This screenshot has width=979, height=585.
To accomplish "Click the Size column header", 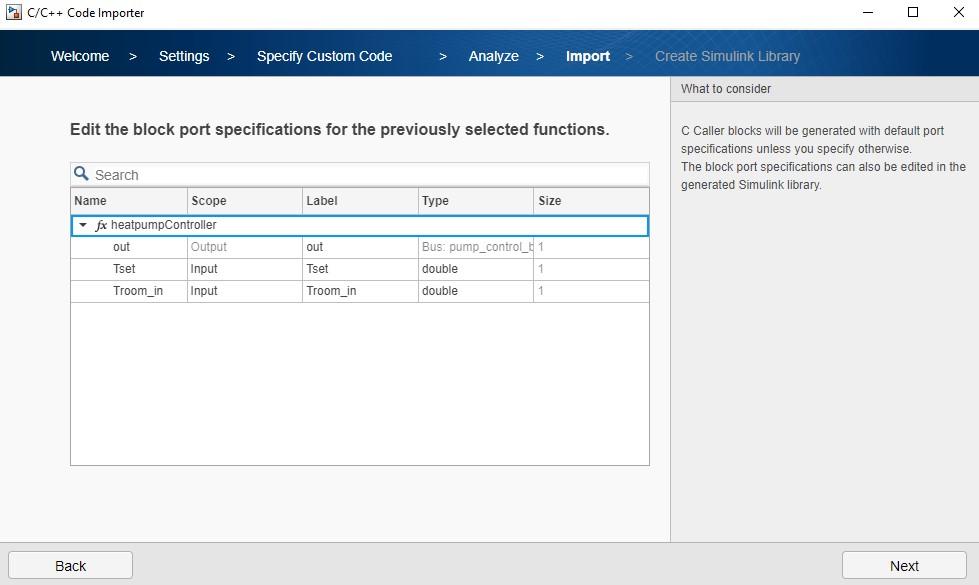I will [590, 201].
